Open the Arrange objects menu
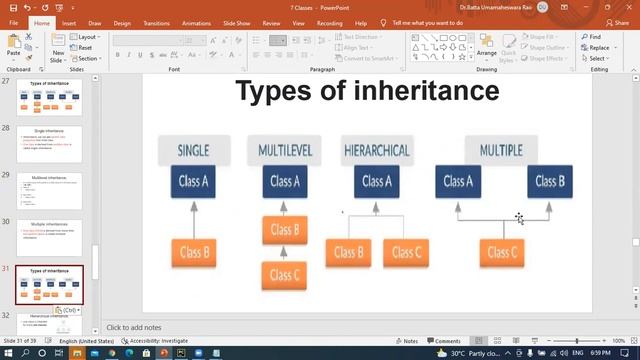Viewport: 640px width, 360px height. pos(487,46)
